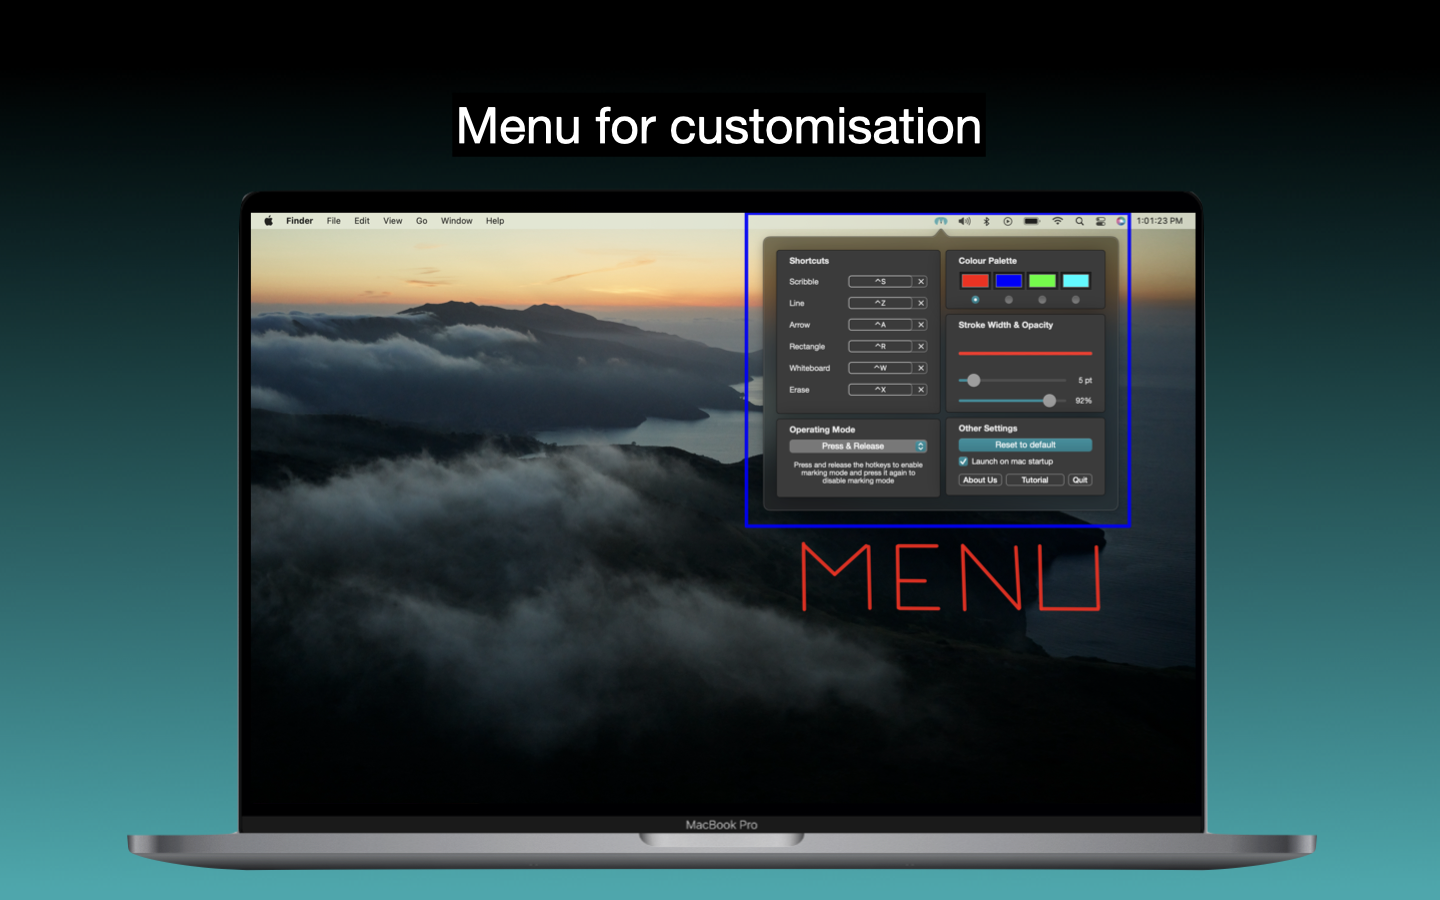The height and width of the screenshot is (900, 1440).
Task: Click the play circle menu bar icon
Action: pyautogui.click(x=1008, y=221)
